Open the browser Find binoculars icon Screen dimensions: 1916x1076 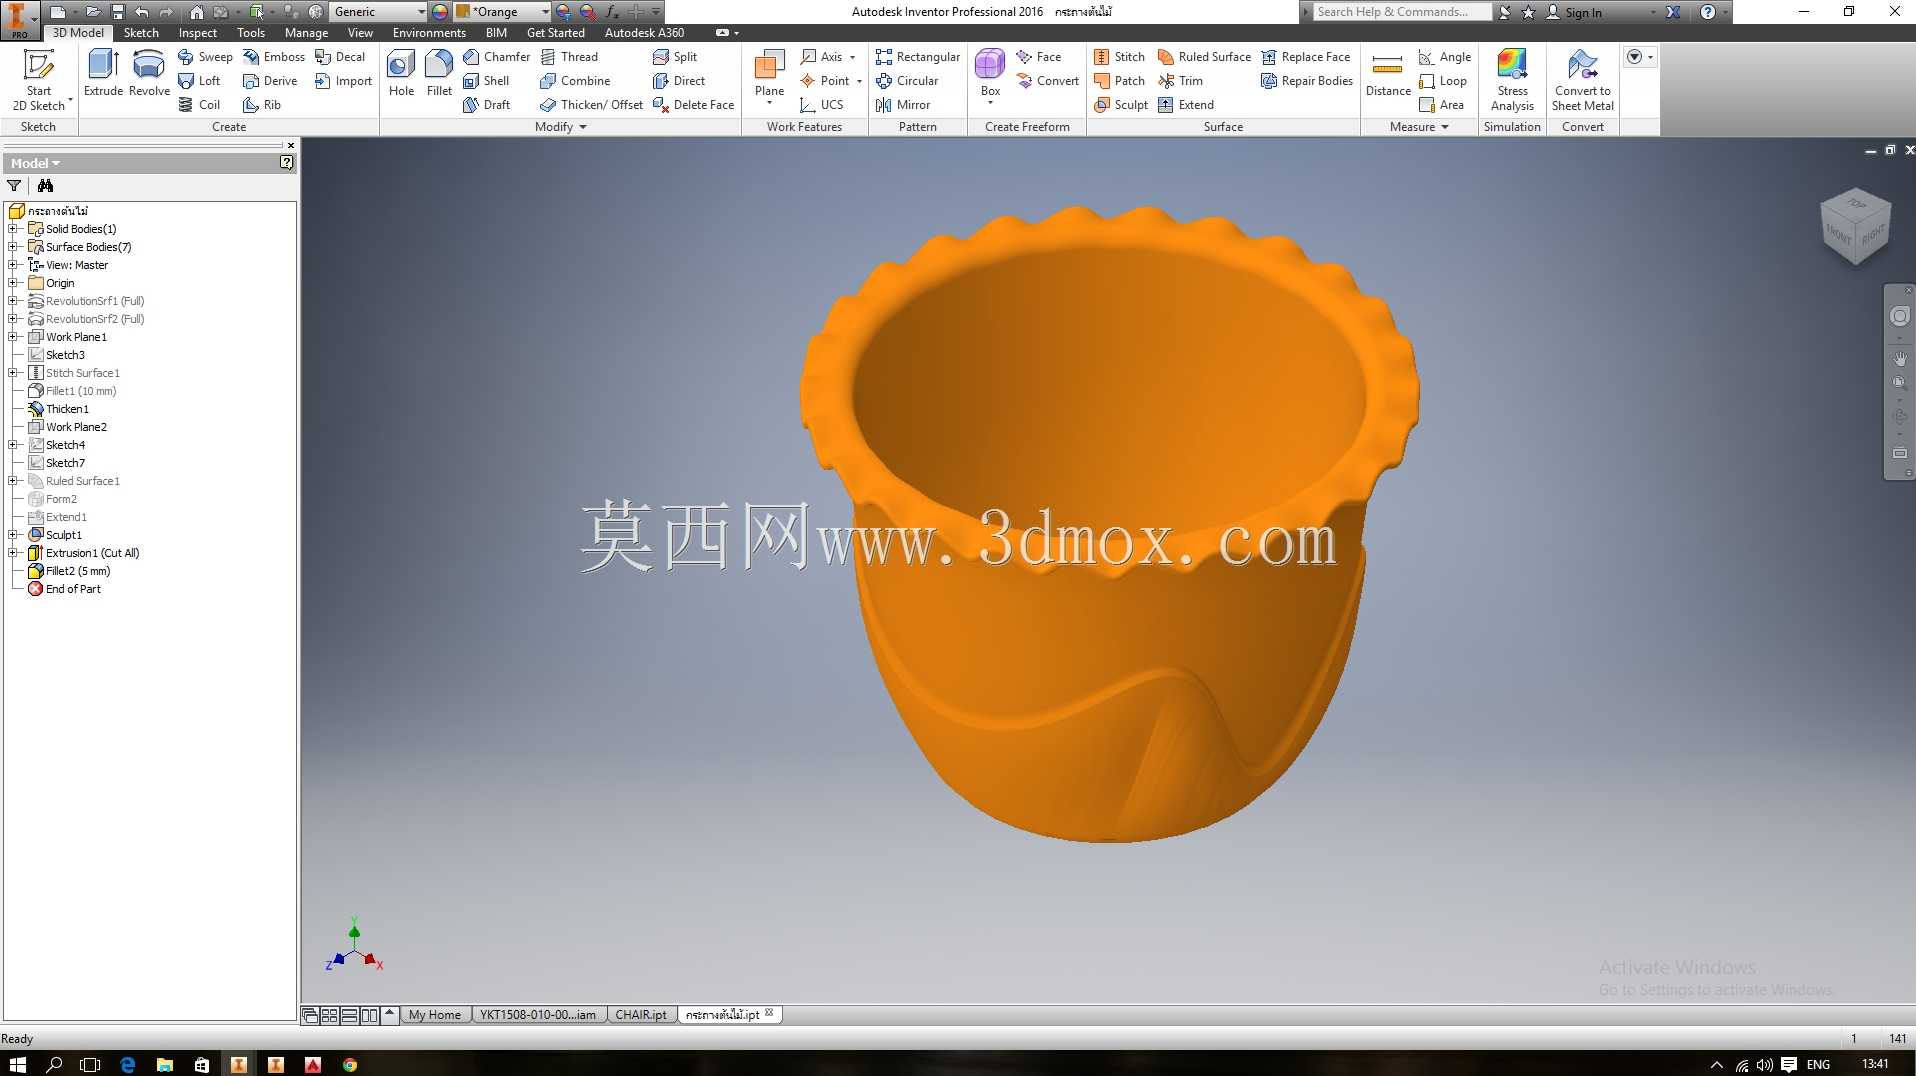coord(45,186)
